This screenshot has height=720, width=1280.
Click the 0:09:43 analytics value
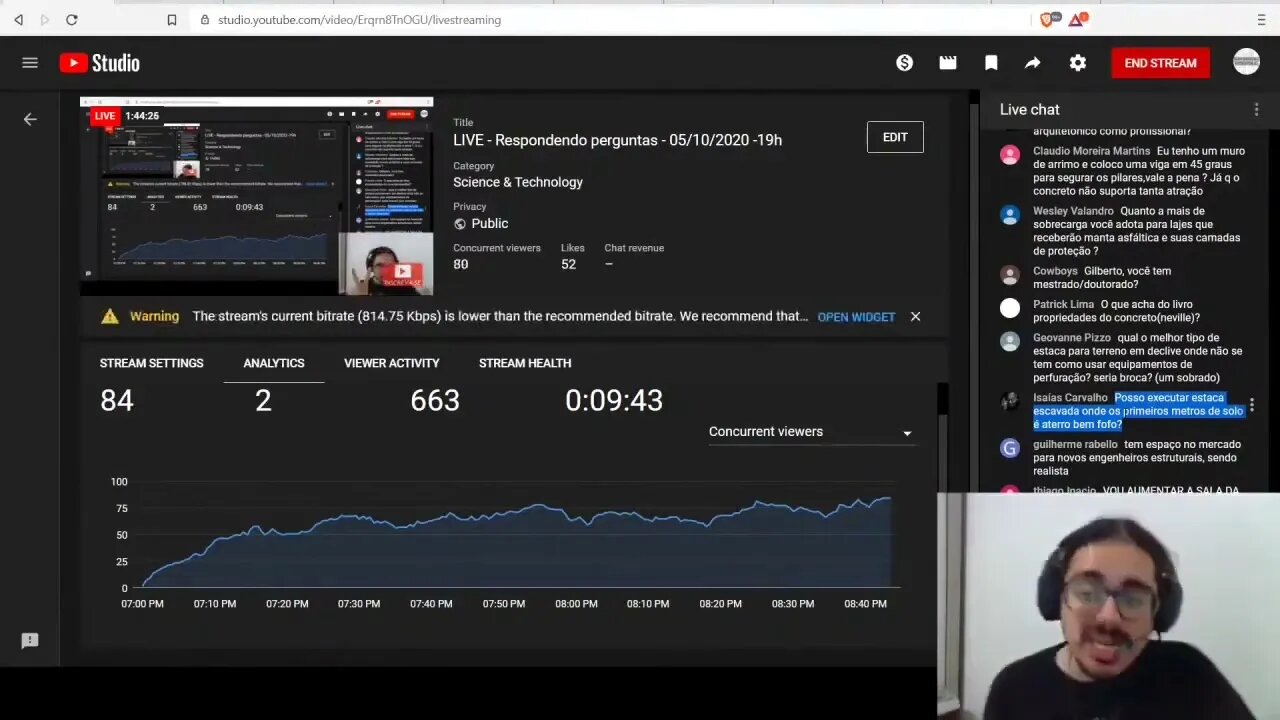(614, 401)
